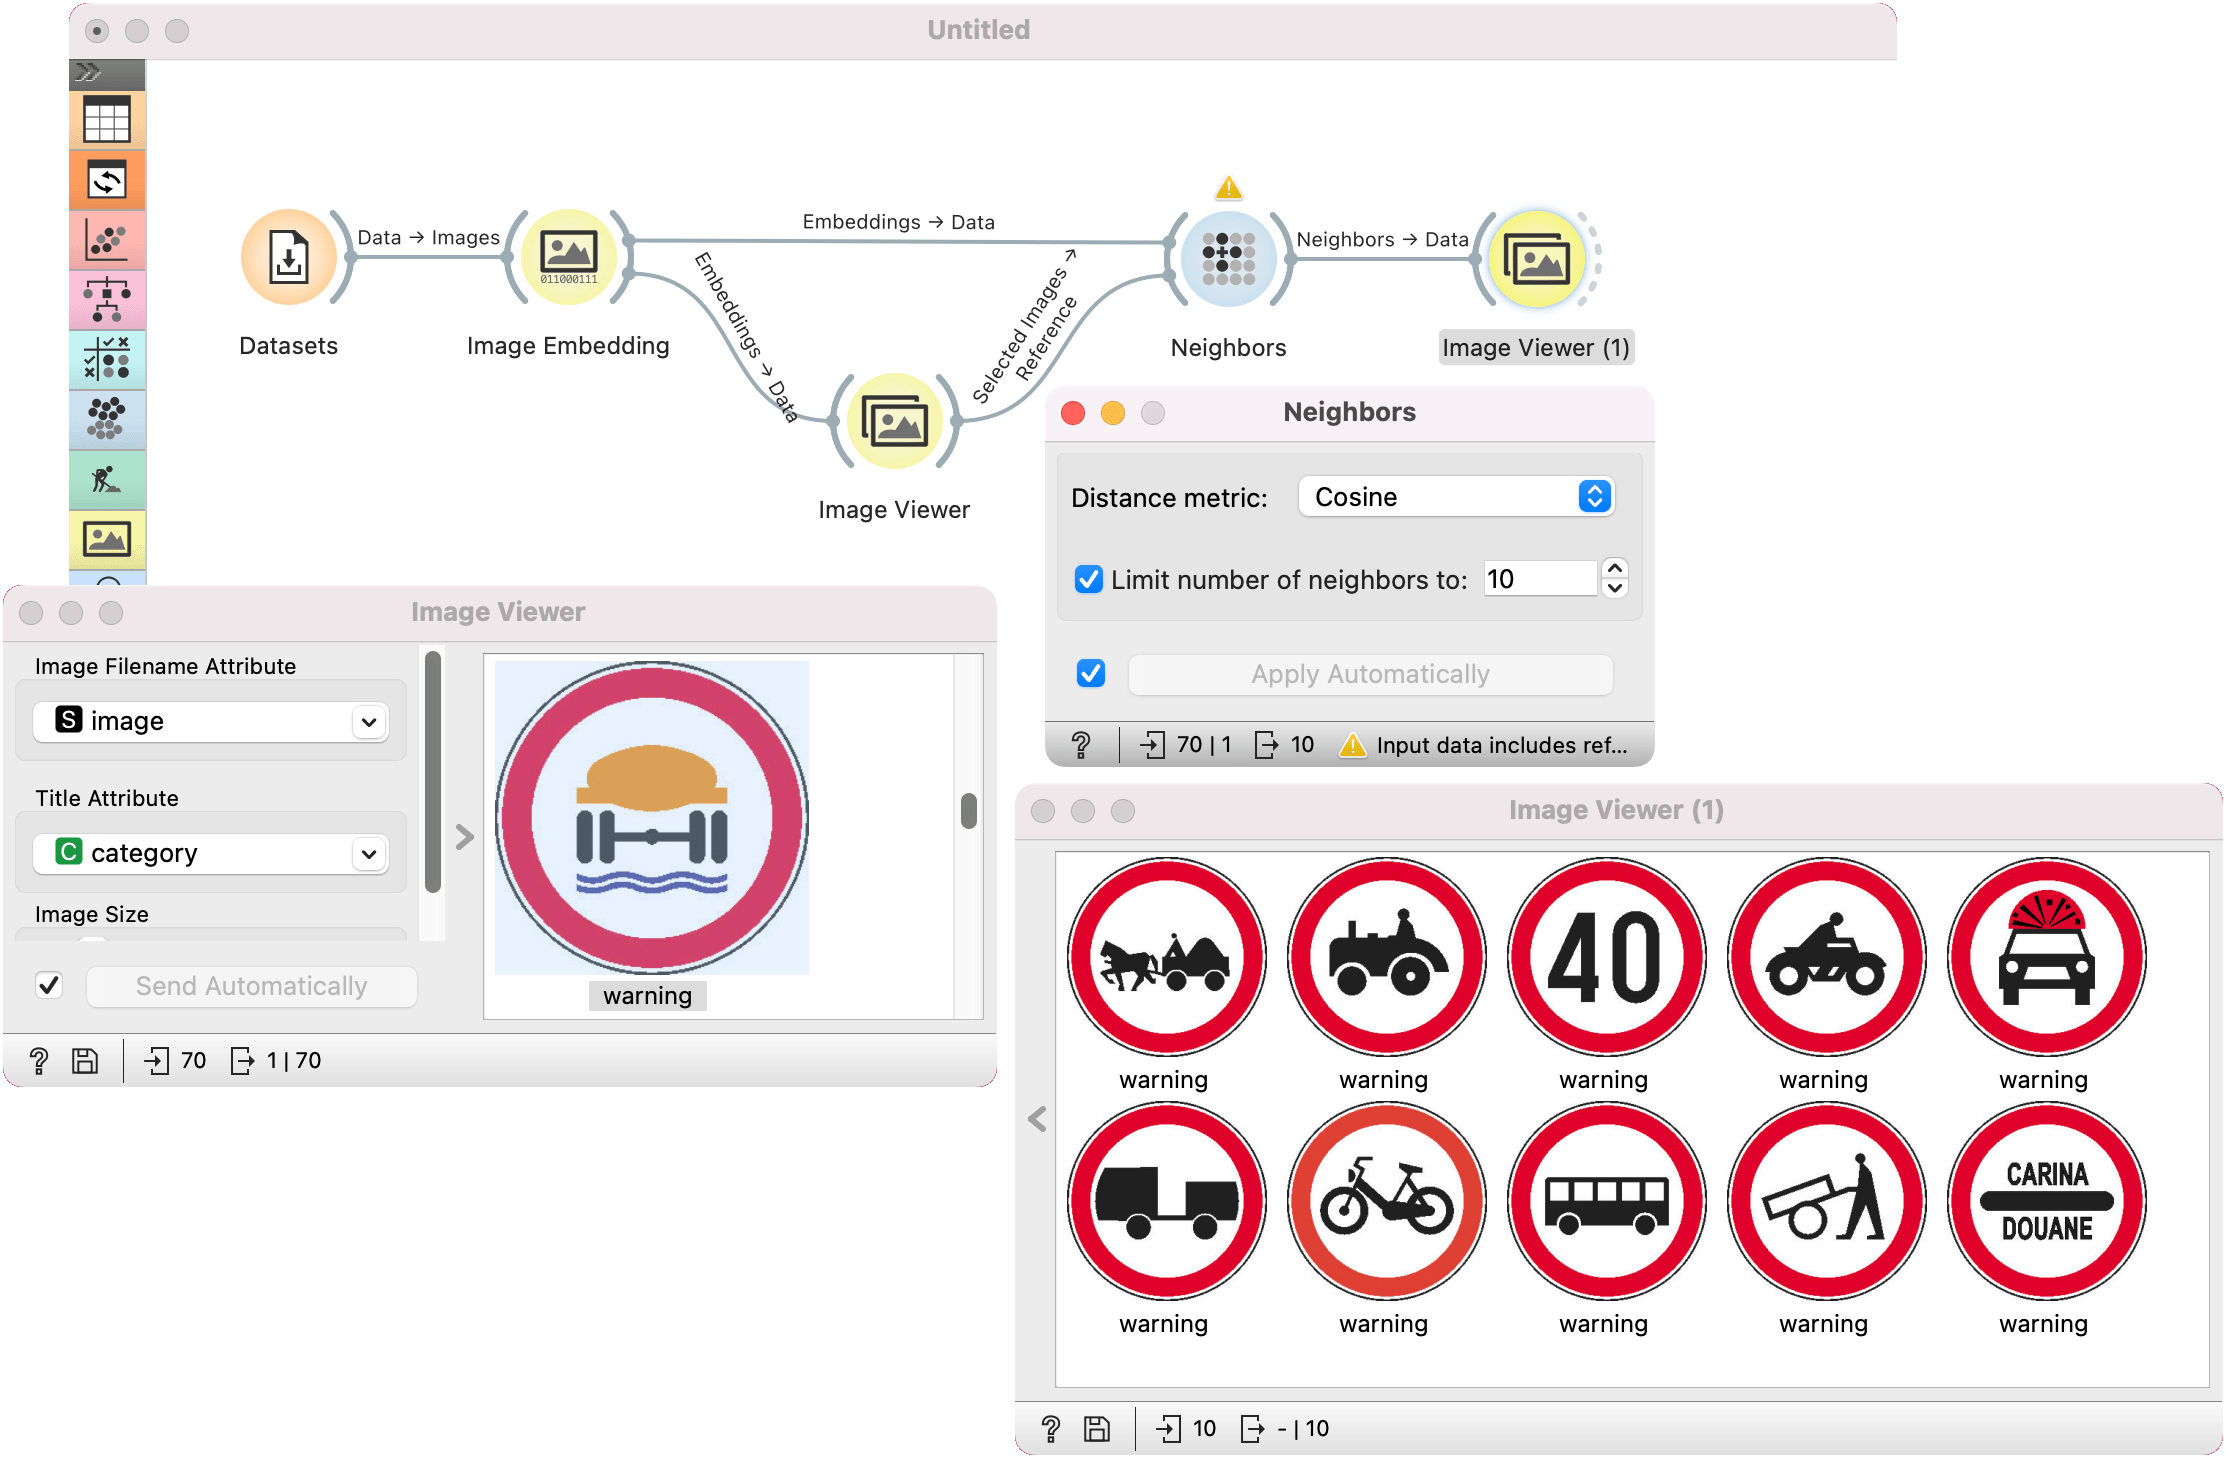The width and height of the screenshot is (2226, 1458).
Task: Click the Neighbors widget node icon
Action: click(x=1228, y=259)
